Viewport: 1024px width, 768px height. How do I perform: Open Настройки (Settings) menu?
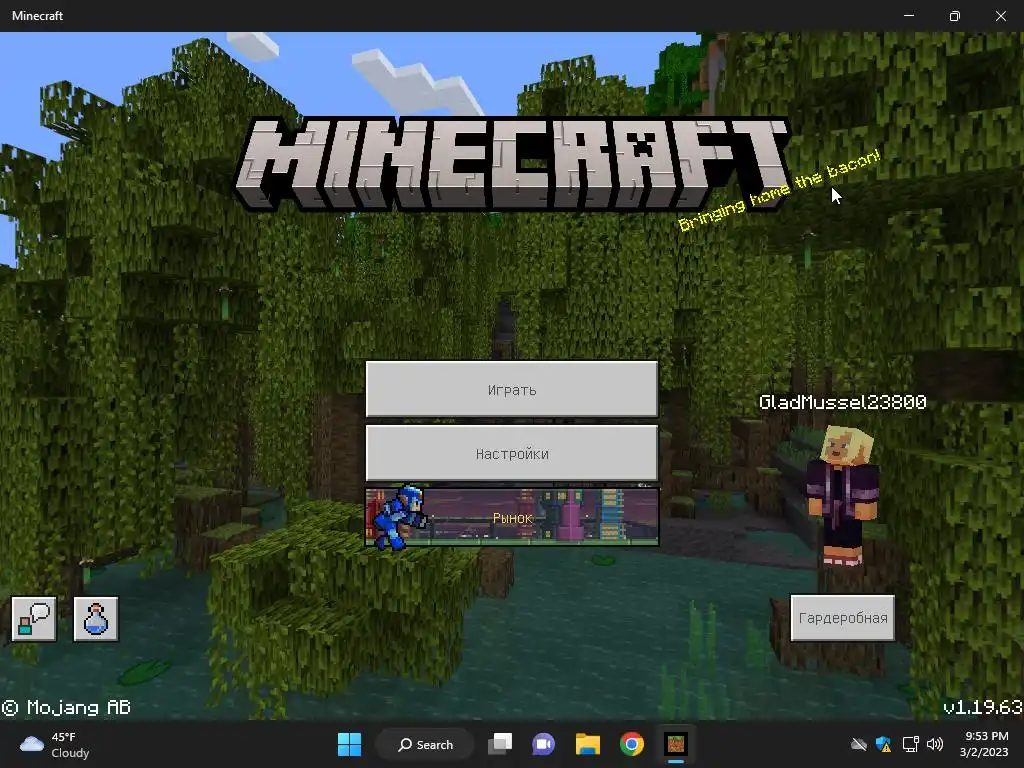point(511,453)
